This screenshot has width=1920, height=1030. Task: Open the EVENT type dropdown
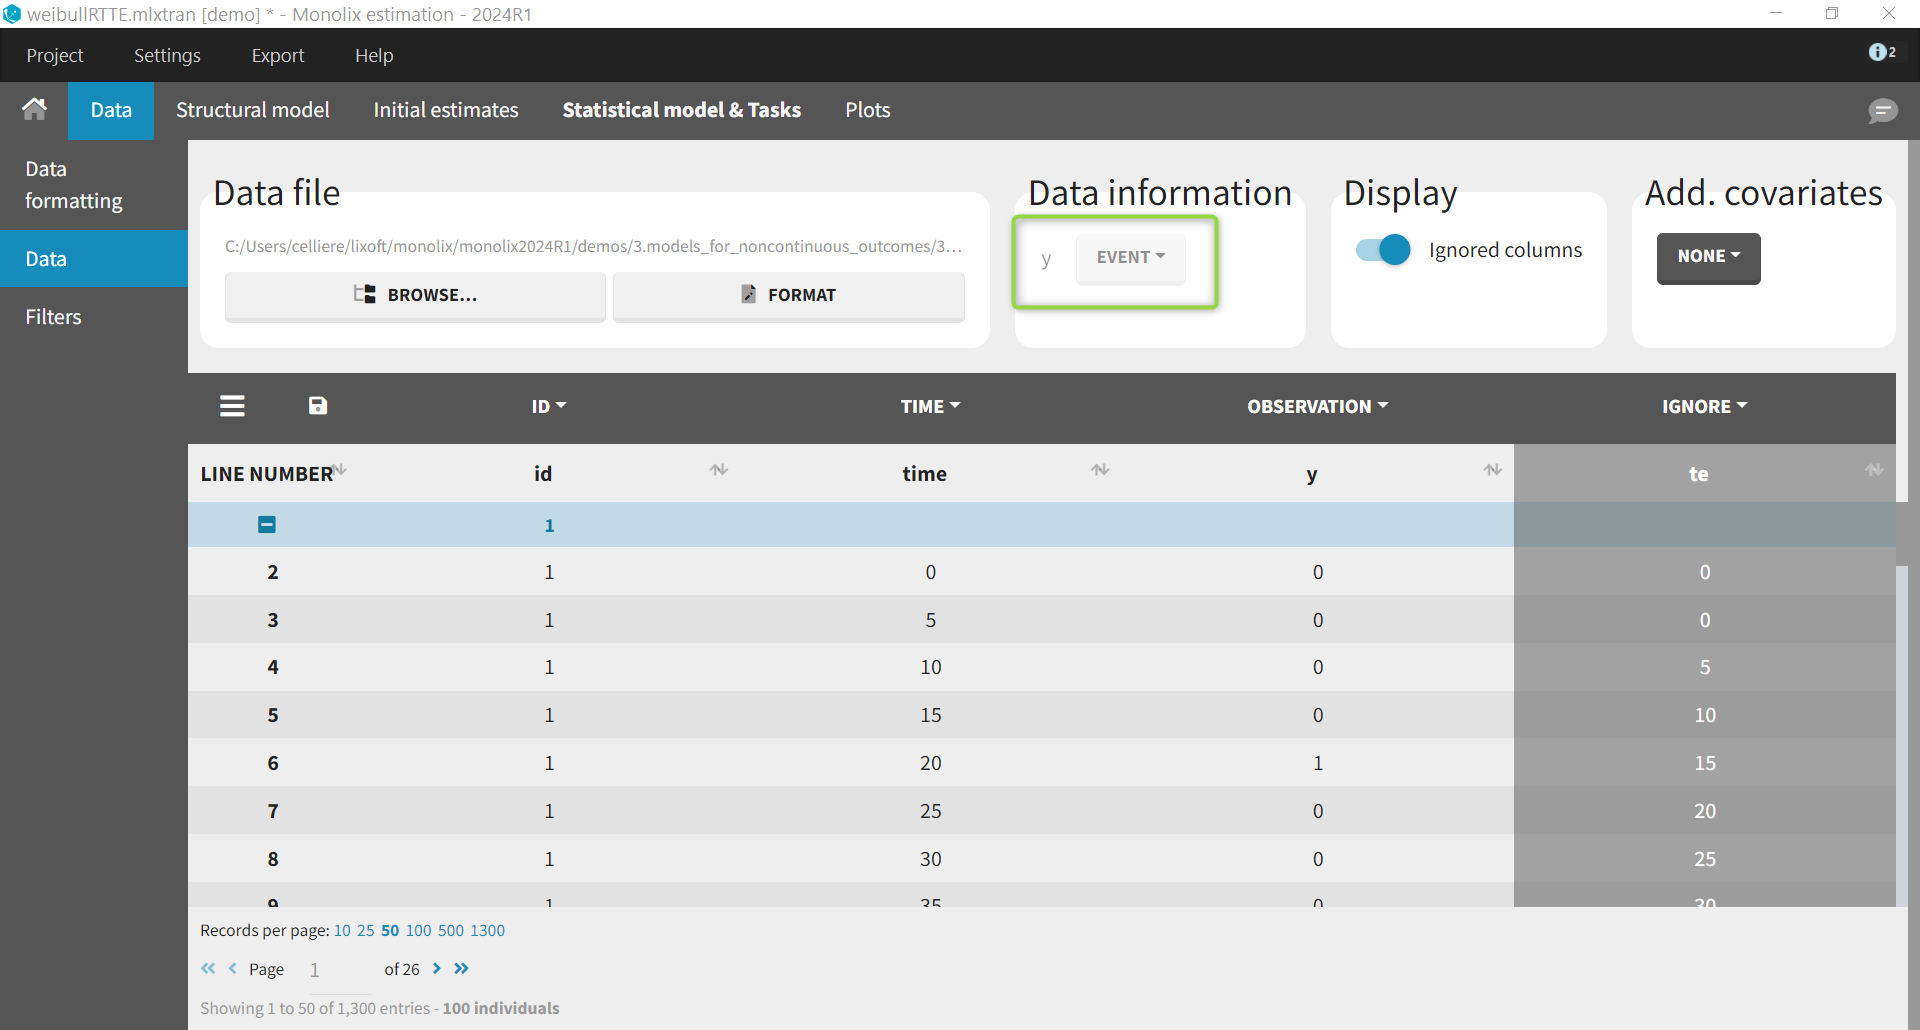click(x=1130, y=258)
